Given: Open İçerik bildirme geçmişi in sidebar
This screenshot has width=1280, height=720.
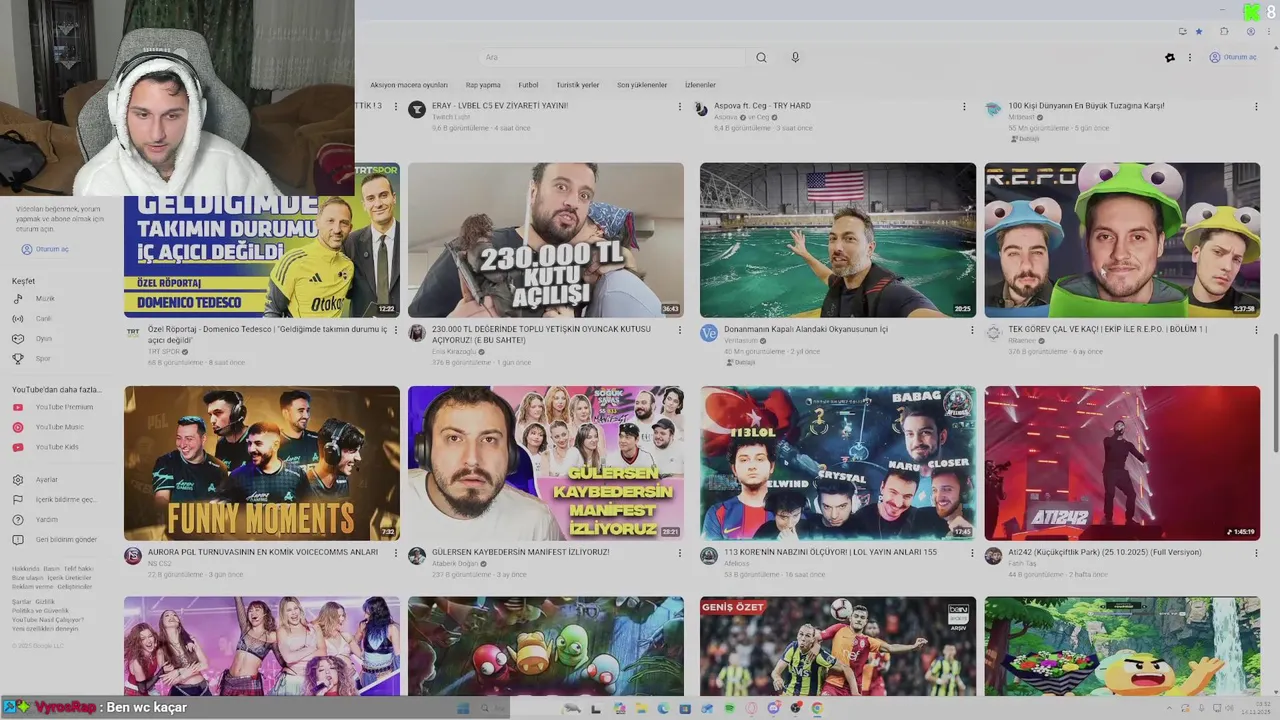Looking at the screenshot, I should coord(54,499).
